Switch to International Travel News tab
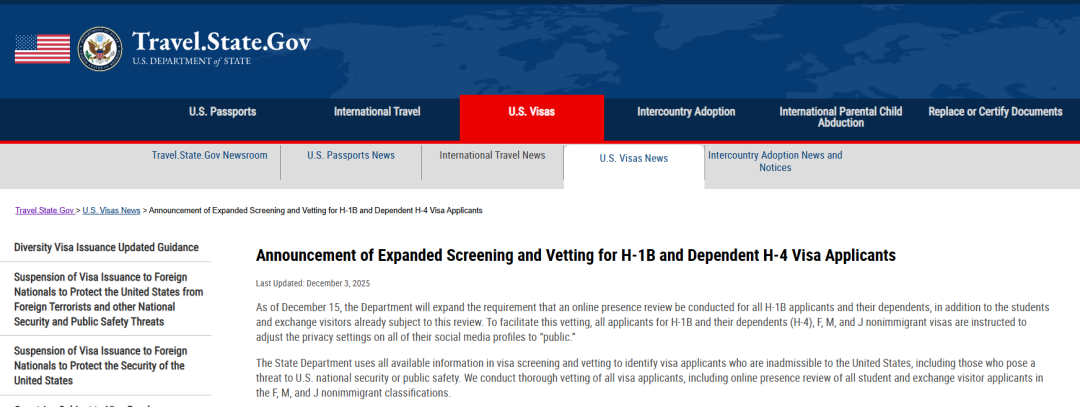Image resolution: width=1080 pixels, height=407 pixels. point(492,156)
